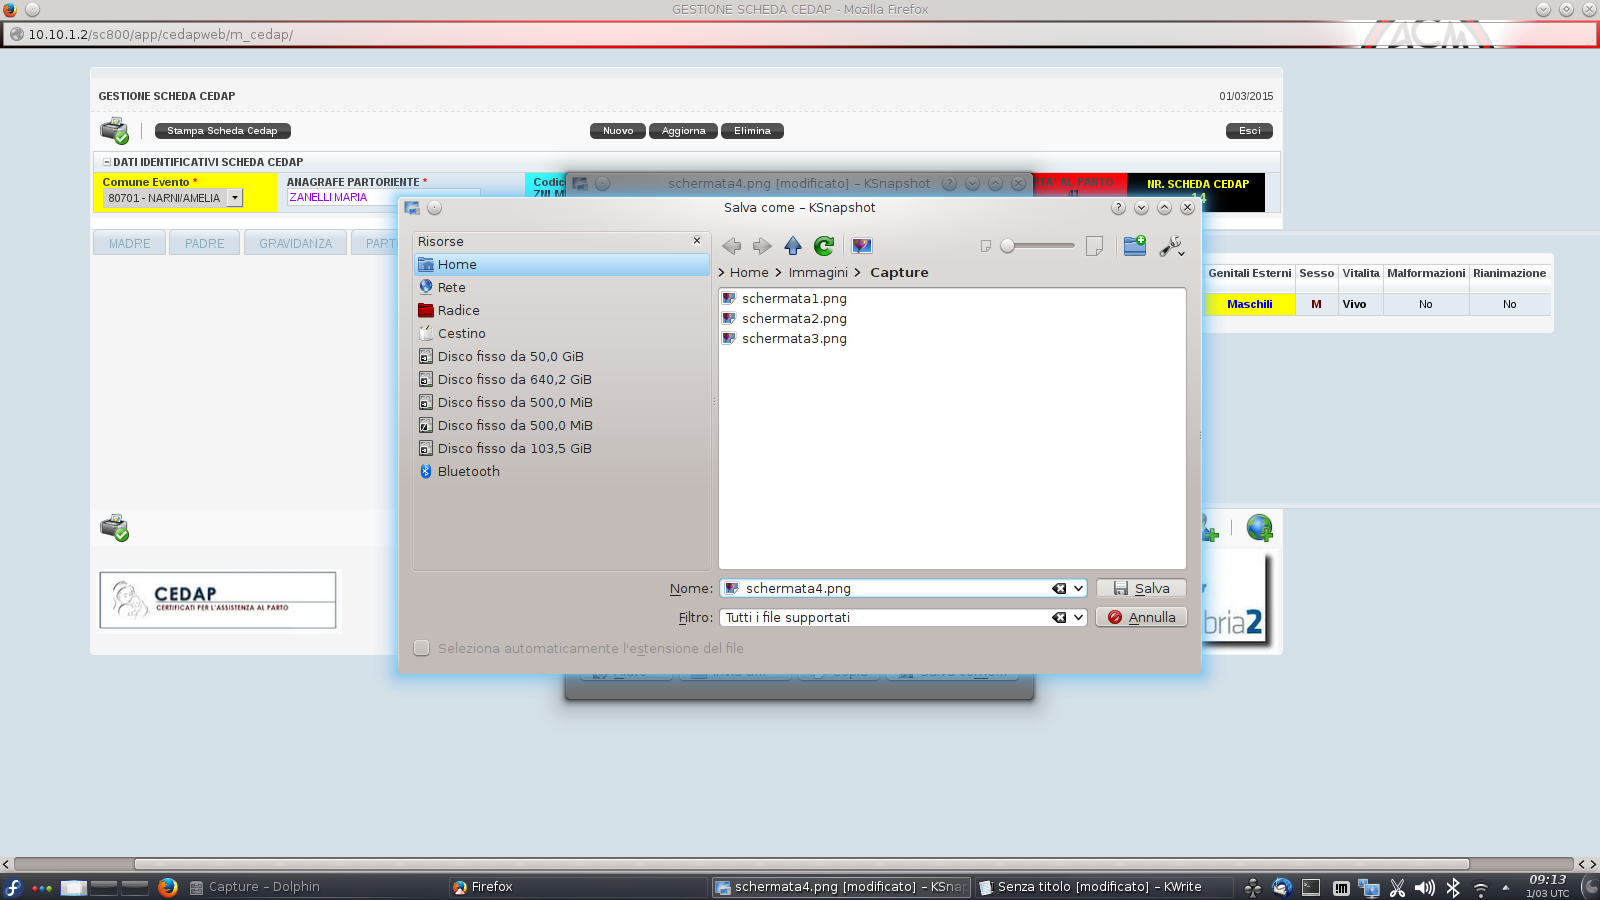The height and width of the screenshot is (900, 1600).
Task: Collapse Dati Identificativi Scheda Cedap section
Action: coord(107,162)
